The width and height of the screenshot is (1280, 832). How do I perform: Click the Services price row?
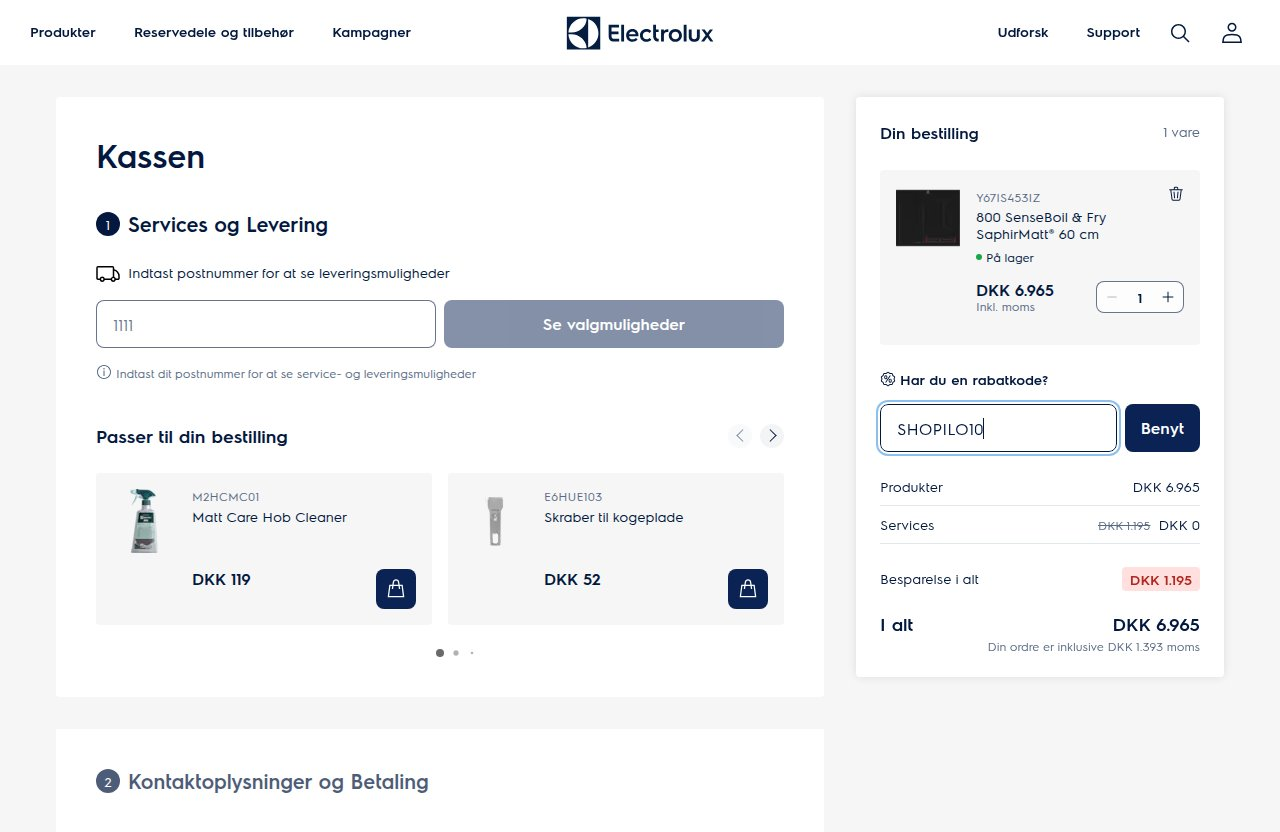point(1040,525)
